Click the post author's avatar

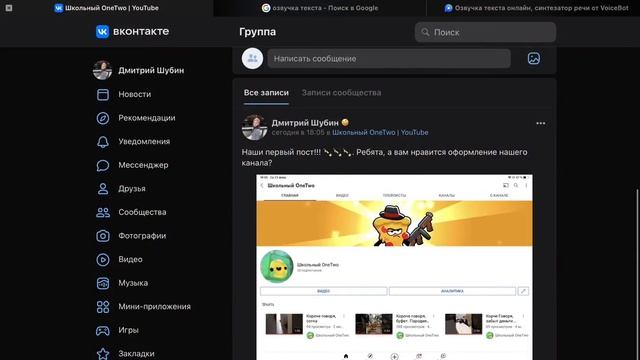coord(254,127)
